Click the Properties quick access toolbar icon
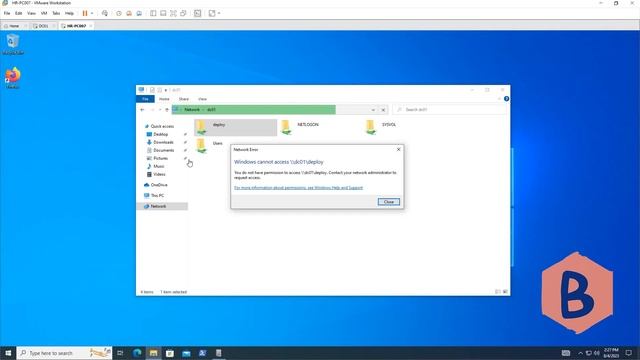The height and width of the screenshot is (360, 640). coord(152,90)
